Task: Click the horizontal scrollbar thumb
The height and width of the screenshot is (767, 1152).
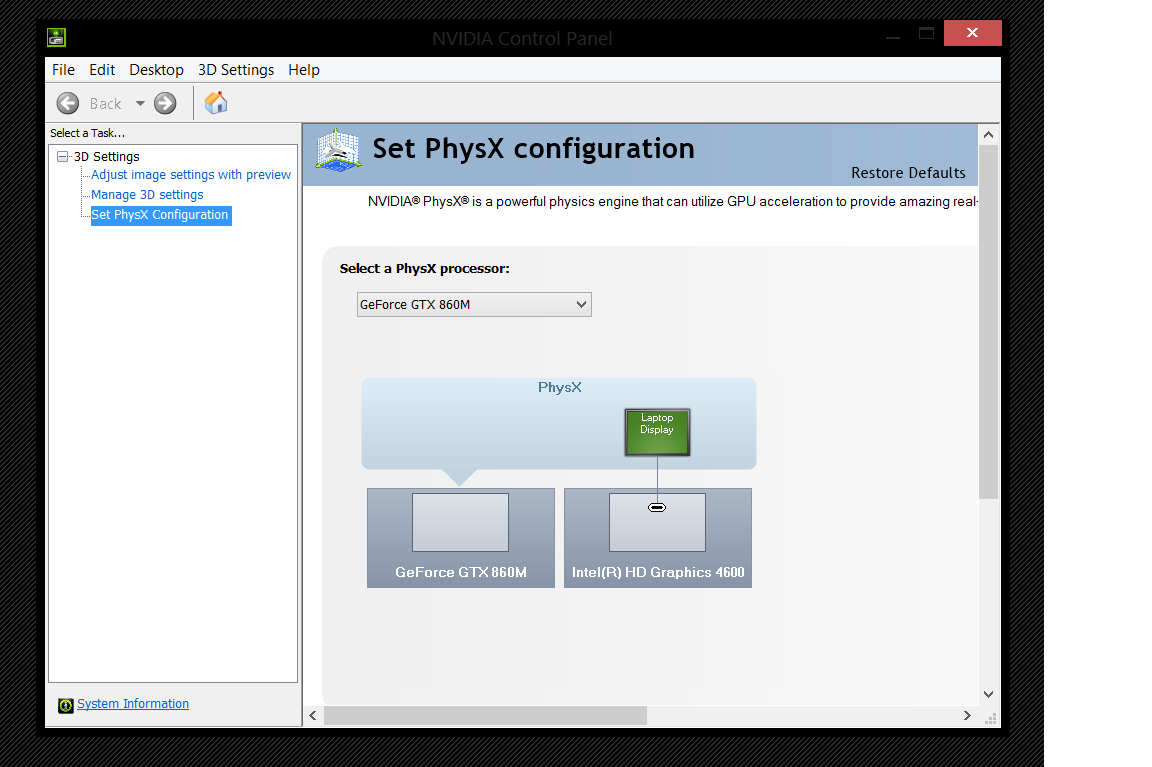Action: [x=486, y=716]
